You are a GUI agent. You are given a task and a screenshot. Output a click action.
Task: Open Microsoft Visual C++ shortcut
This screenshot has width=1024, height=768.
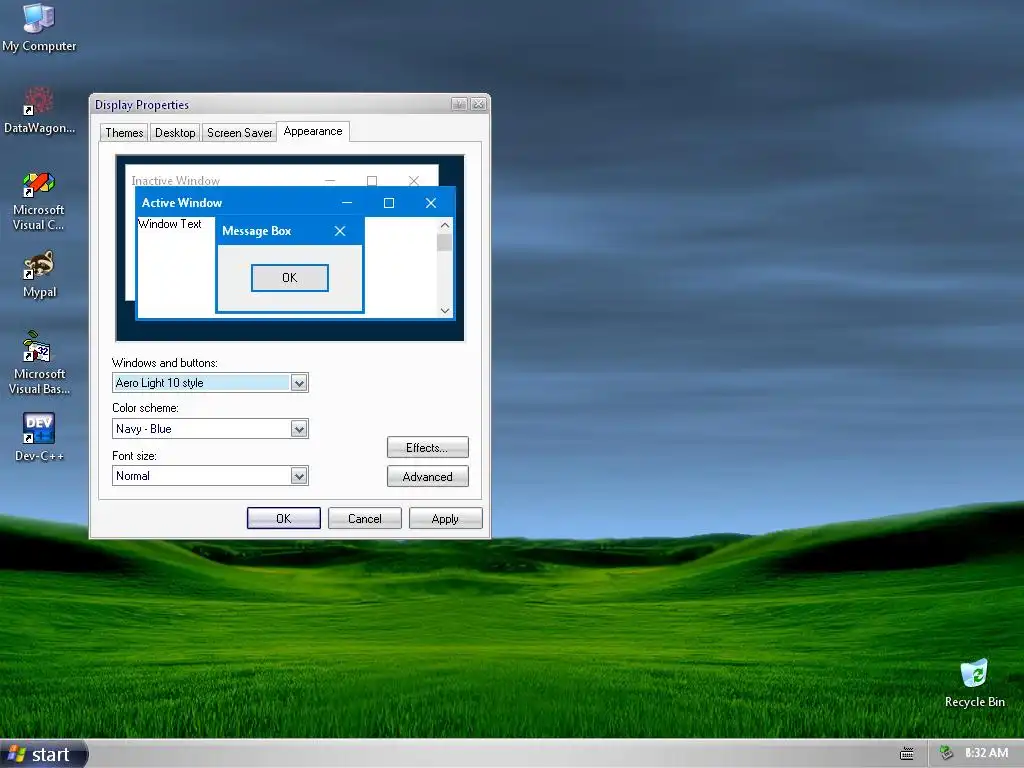39,201
